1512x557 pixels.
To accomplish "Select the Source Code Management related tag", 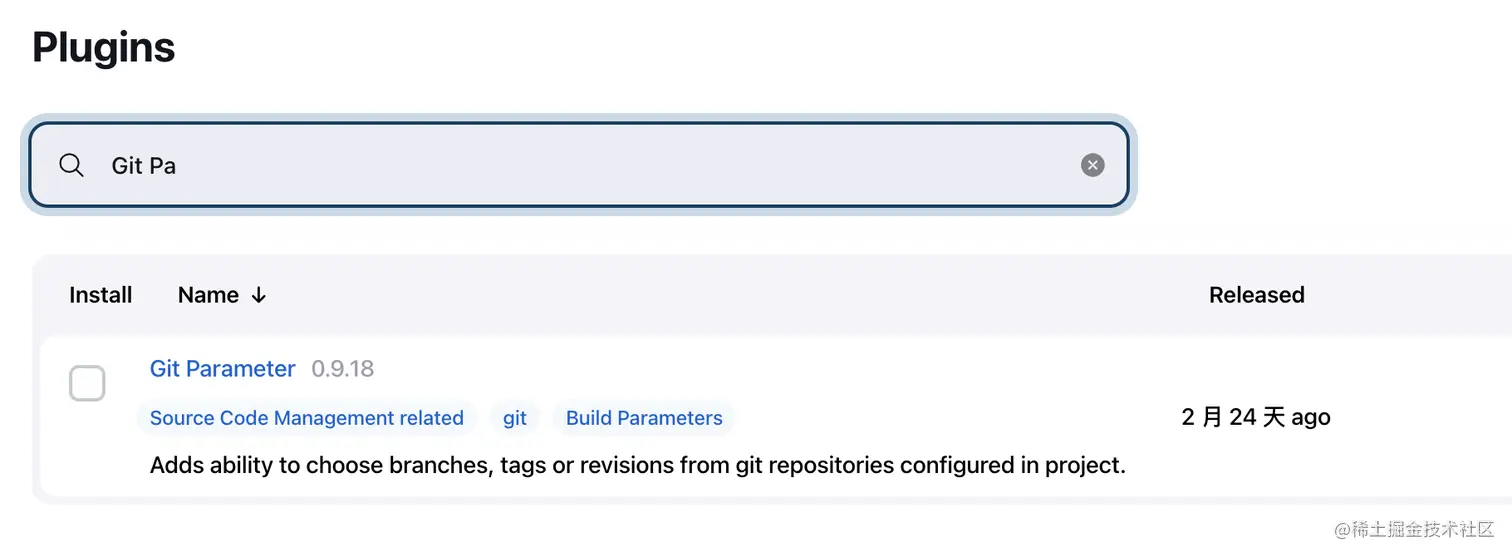I will click(306, 418).
